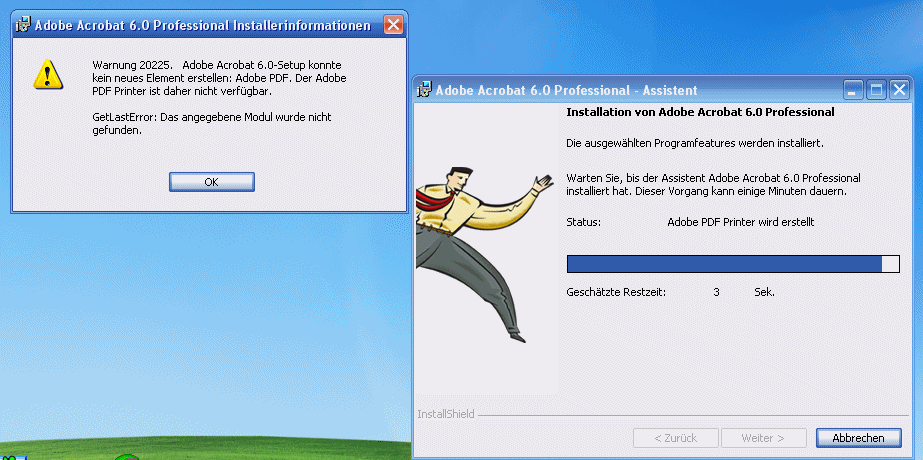The width and height of the screenshot is (923, 460).
Task: Click the heading 'Installation von Adobe Acrobat 6.0 Professional'
Action: click(x=700, y=112)
